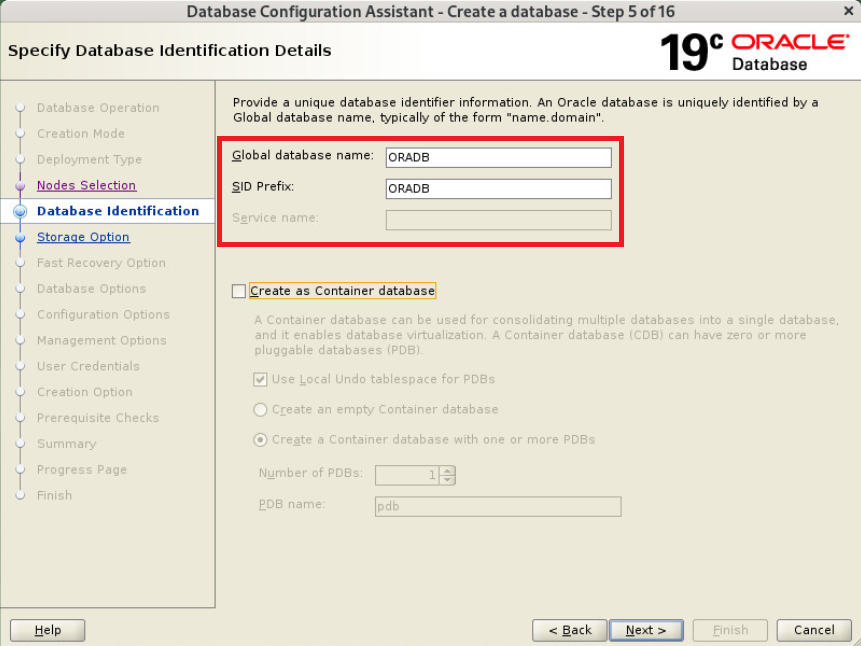The width and height of the screenshot is (861, 646).
Task: Increase the Number of PDBs spinner
Action: (x=448, y=470)
